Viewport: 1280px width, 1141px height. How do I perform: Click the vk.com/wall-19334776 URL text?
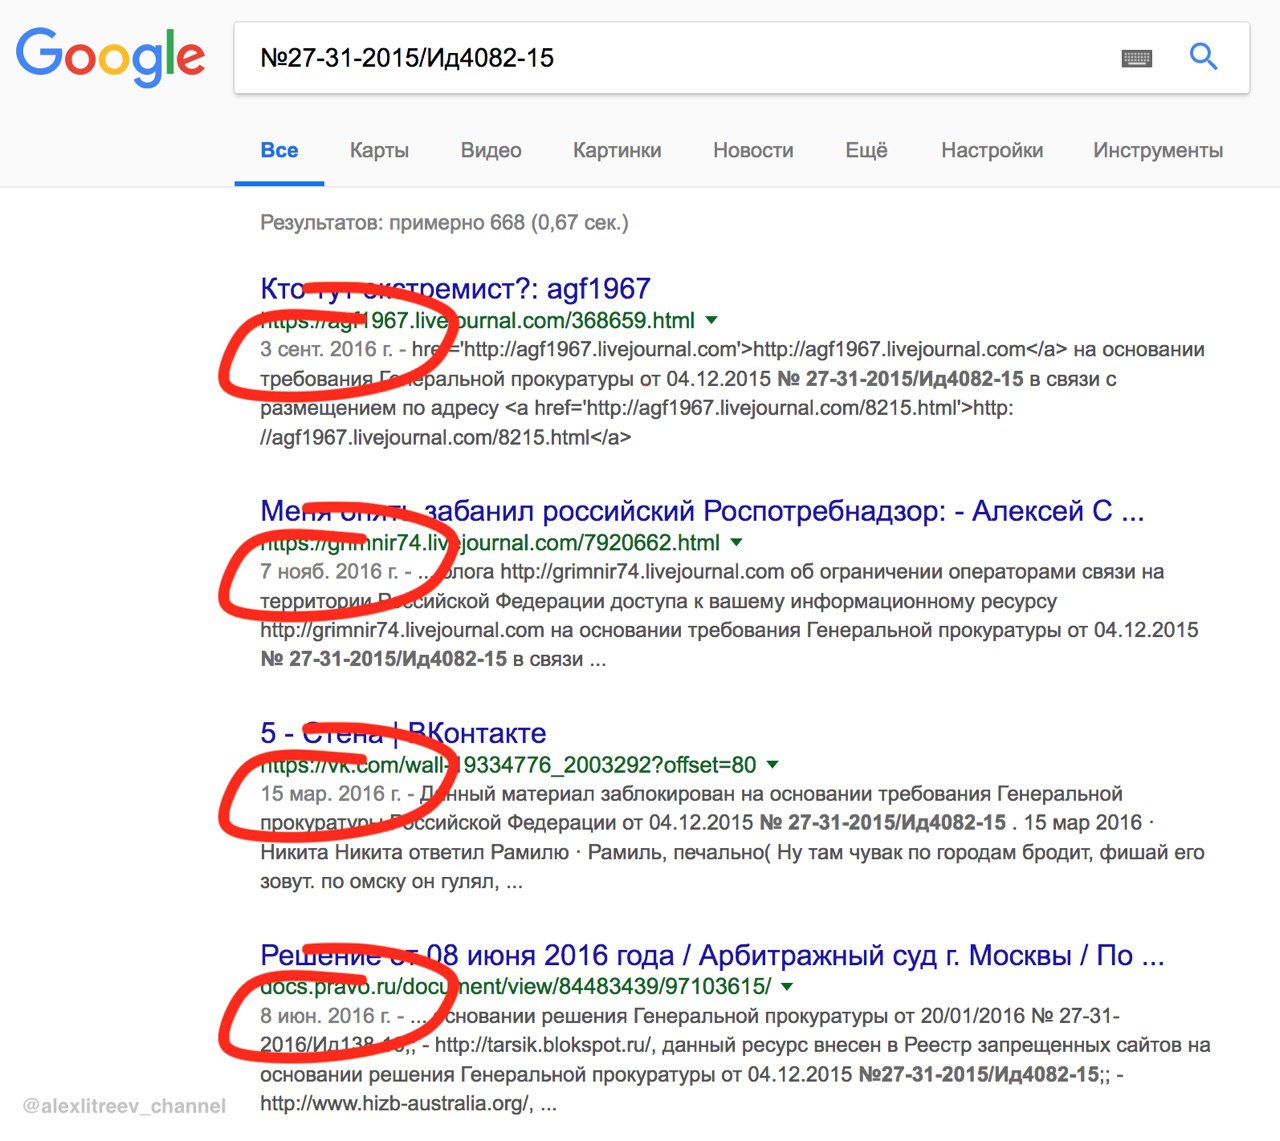[508, 765]
